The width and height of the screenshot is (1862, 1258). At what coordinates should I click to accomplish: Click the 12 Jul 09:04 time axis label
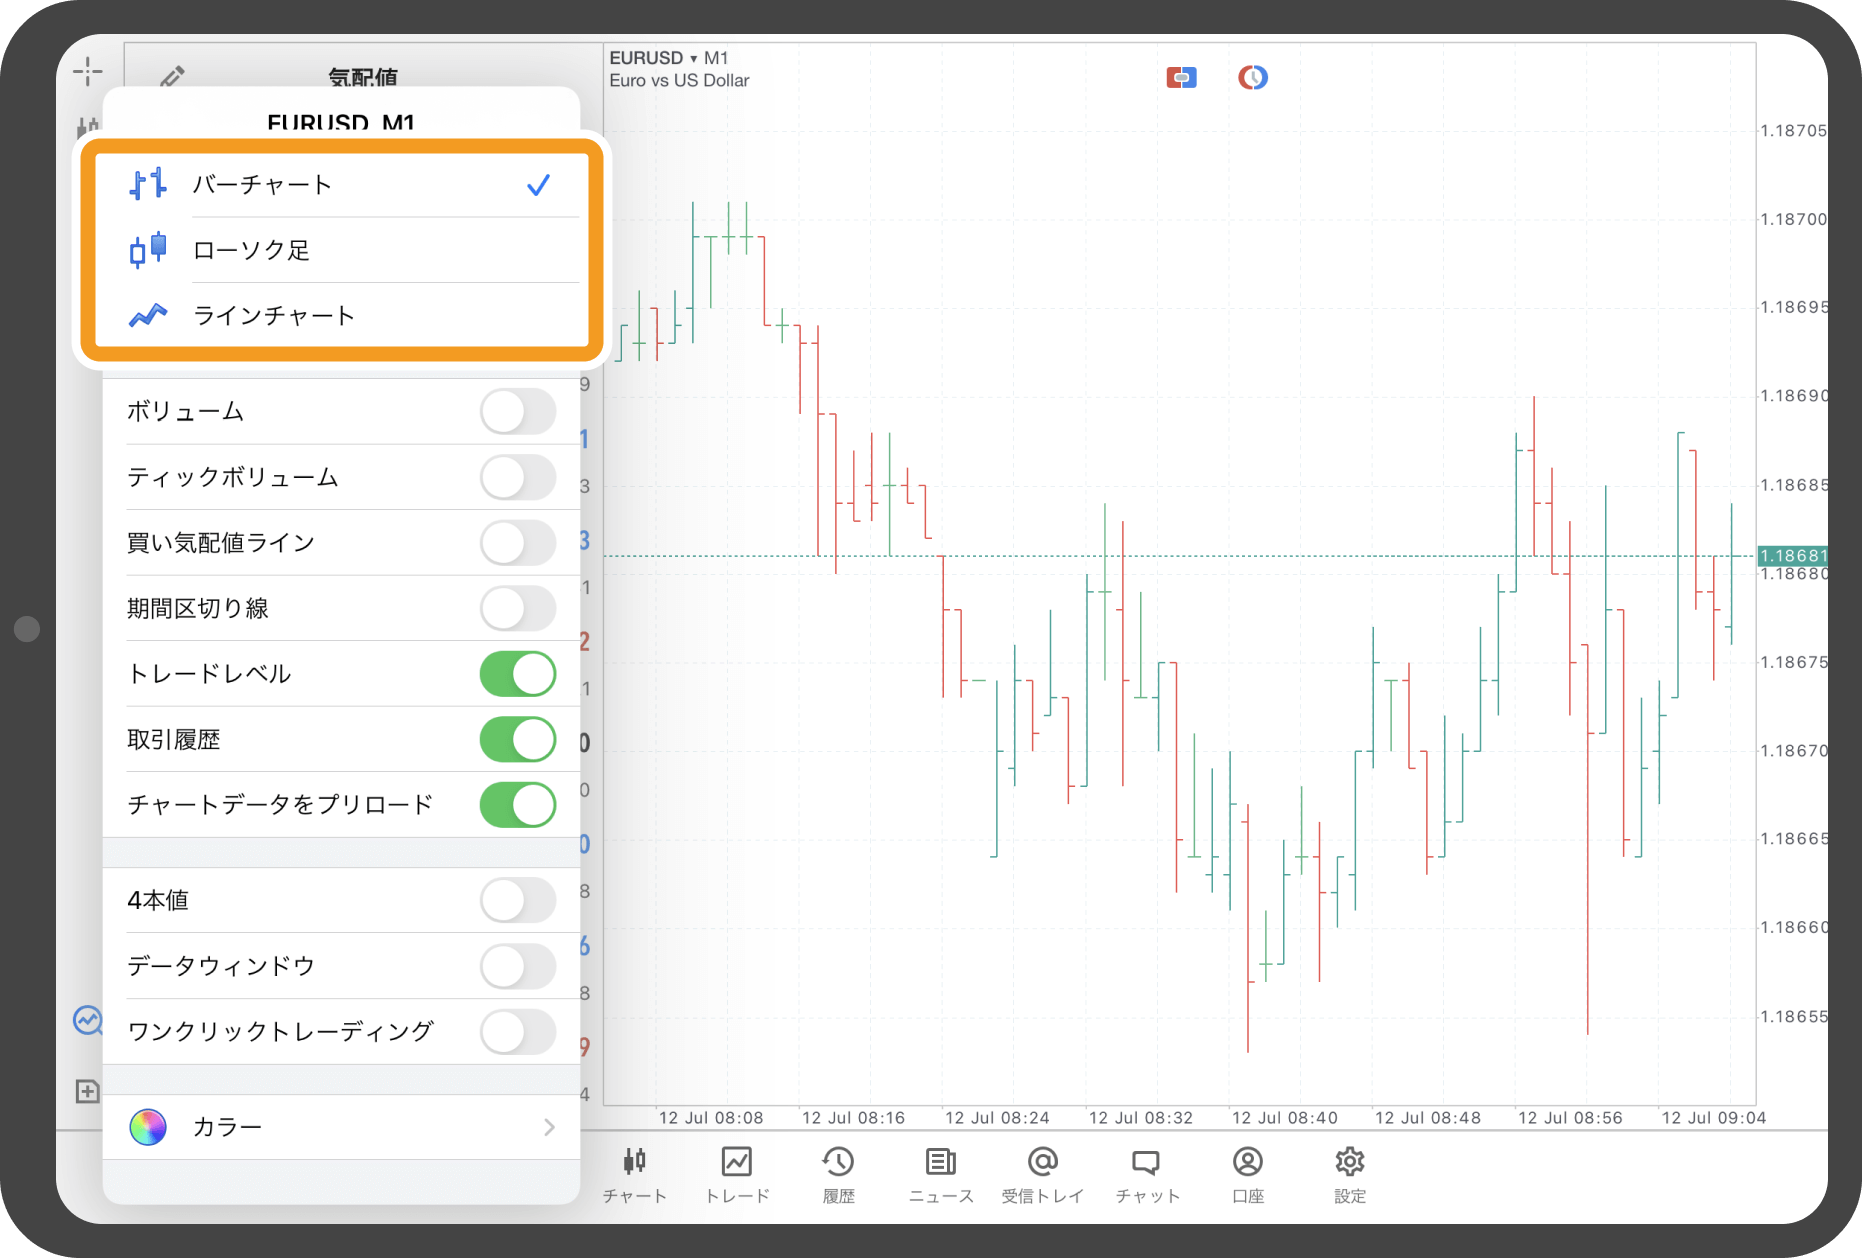pos(1713,1118)
